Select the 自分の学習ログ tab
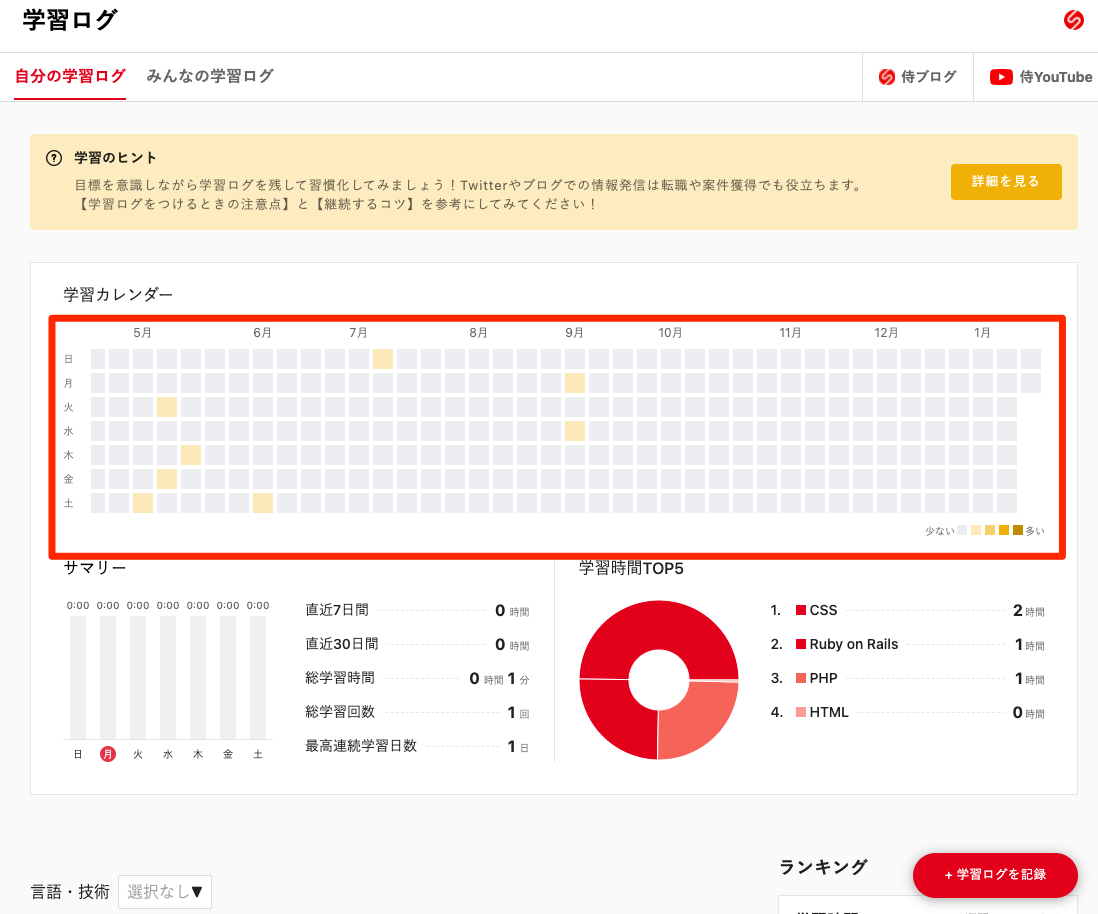The width and height of the screenshot is (1098, 914). pos(68,76)
